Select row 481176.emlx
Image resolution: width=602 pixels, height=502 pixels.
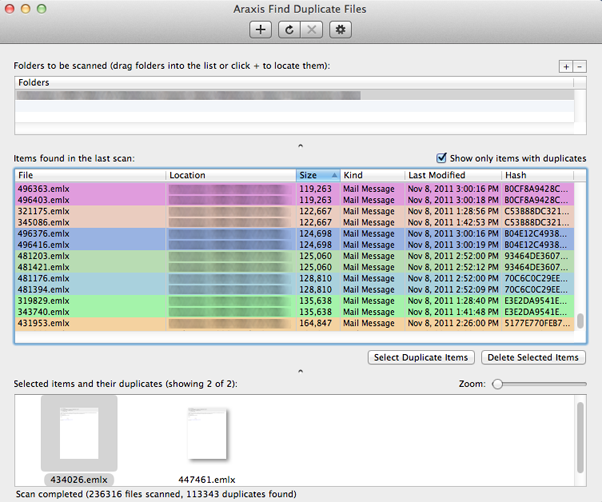[294, 278]
